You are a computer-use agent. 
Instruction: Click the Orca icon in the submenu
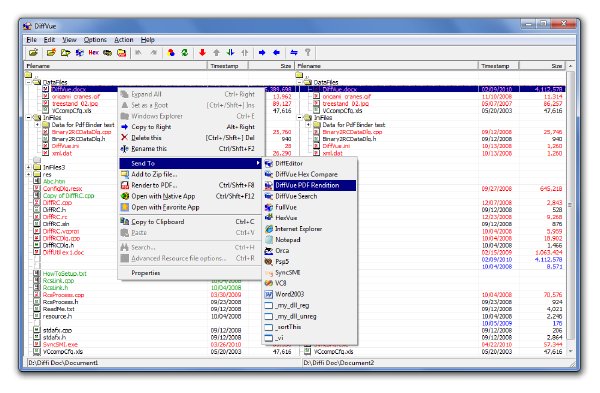click(x=269, y=251)
